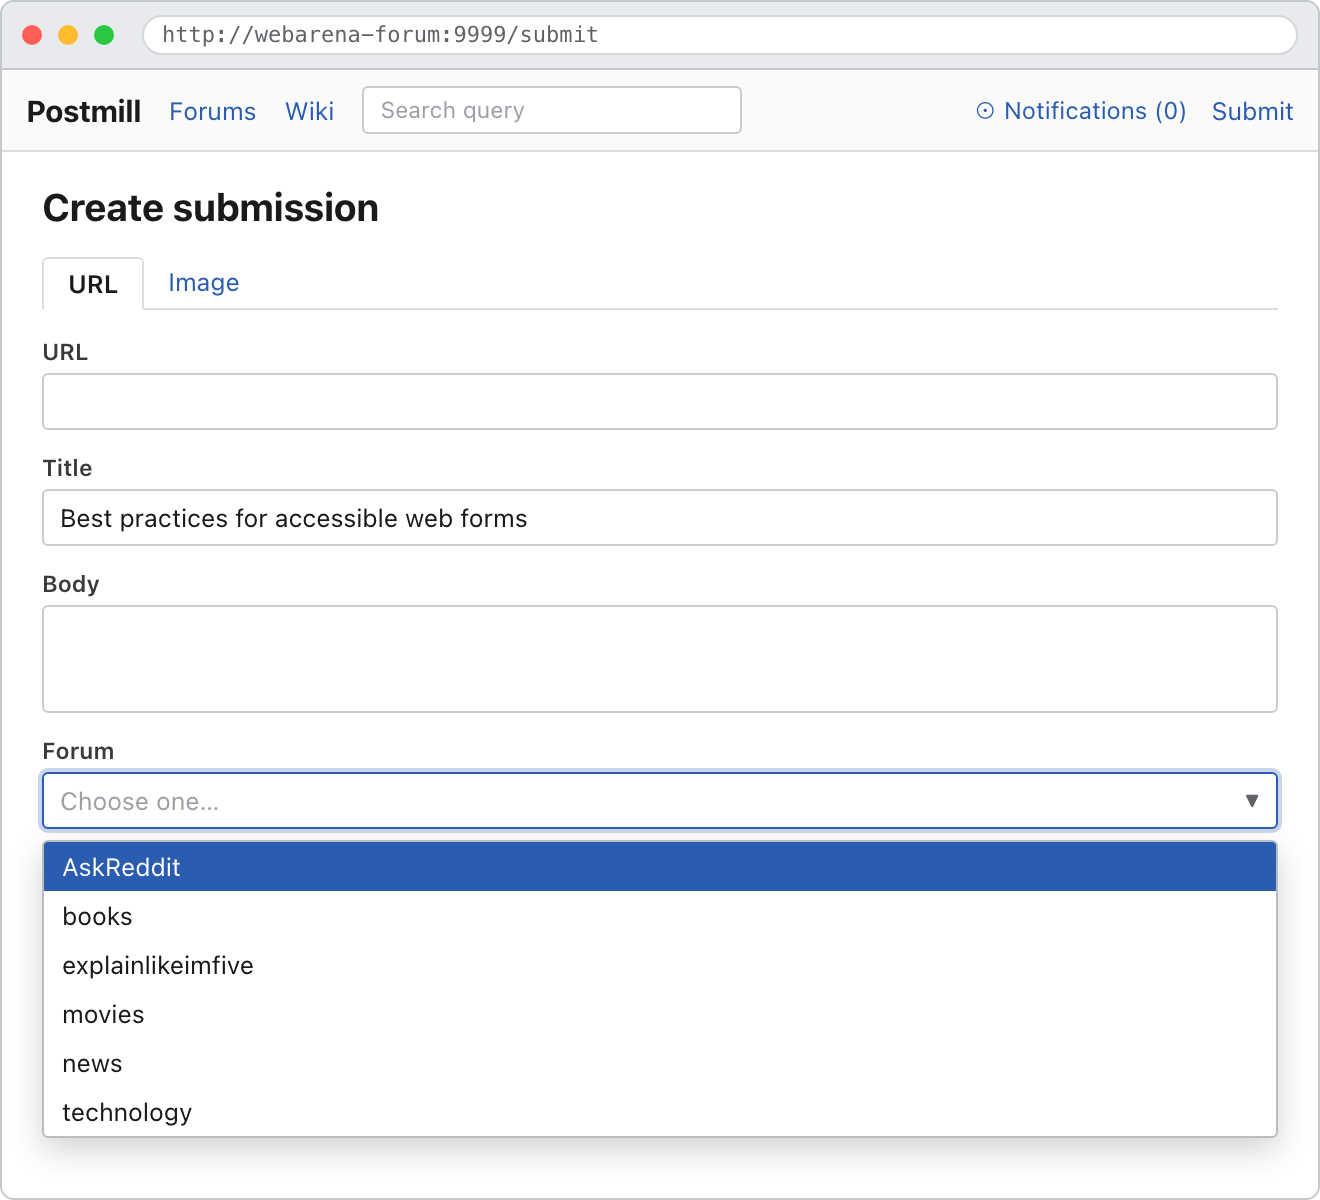Go to Postmill home logo

84,111
